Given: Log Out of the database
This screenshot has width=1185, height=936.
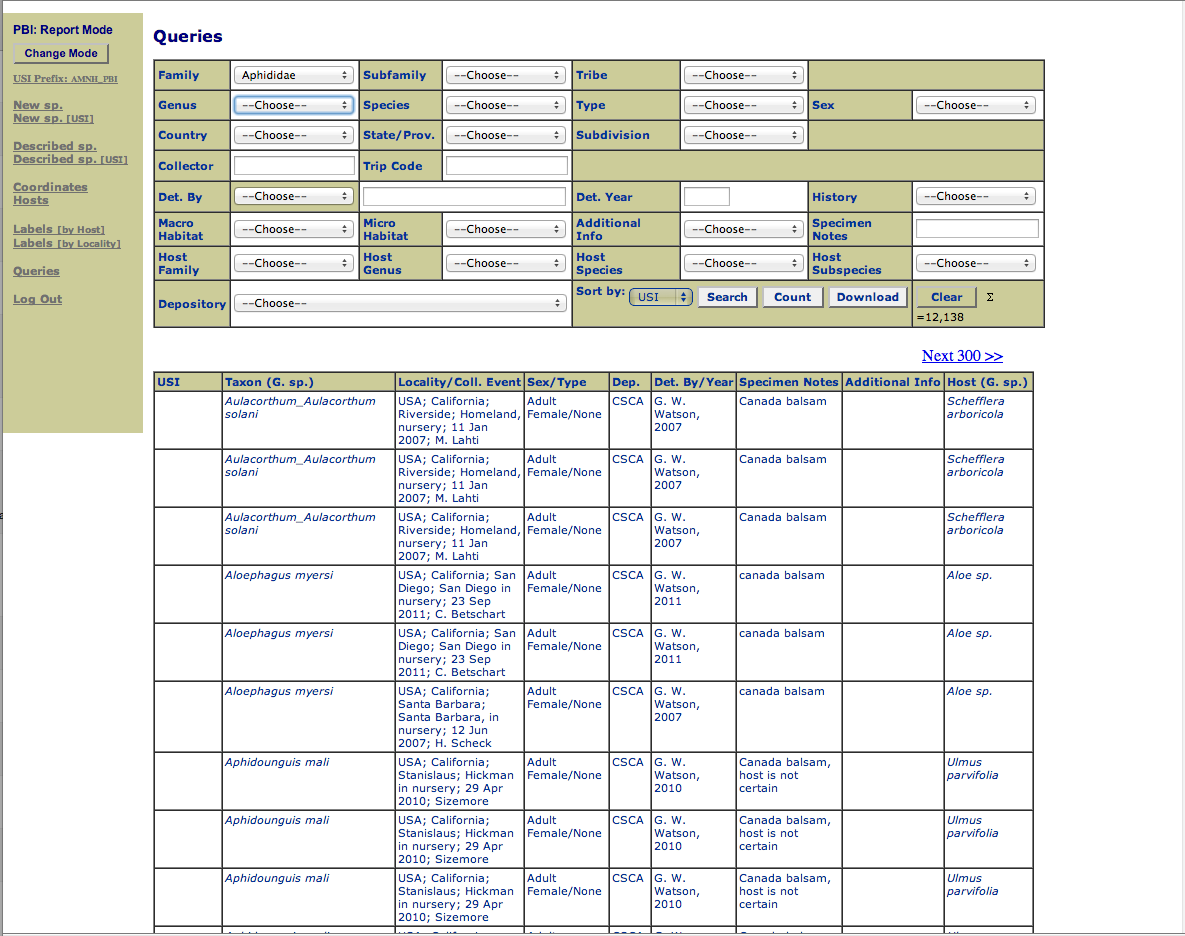Looking at the screenshot, I should [x=37, y=298].
